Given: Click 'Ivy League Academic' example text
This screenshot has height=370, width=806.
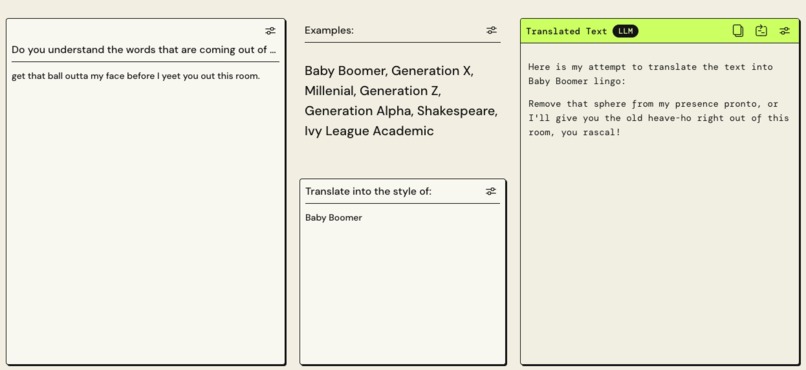Looking at the screenshot, I should click(x=369, y=131).
